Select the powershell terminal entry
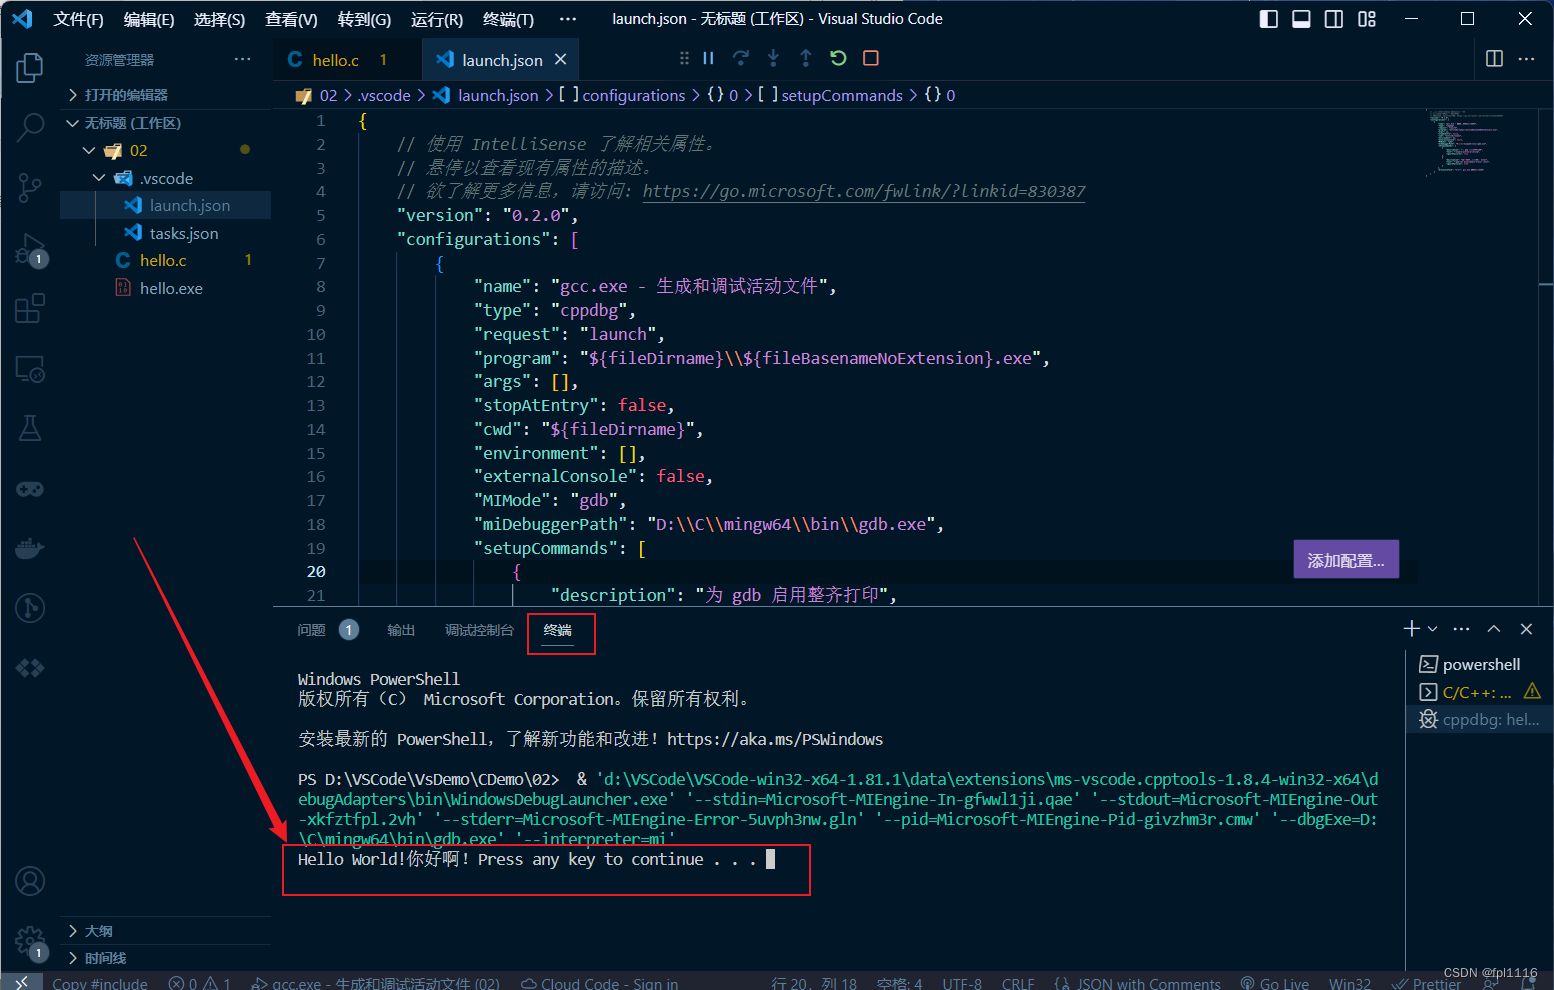 coord(1479,664)
